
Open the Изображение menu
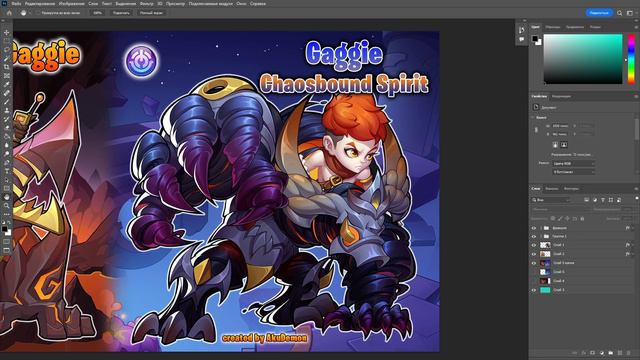click(71, 4)
